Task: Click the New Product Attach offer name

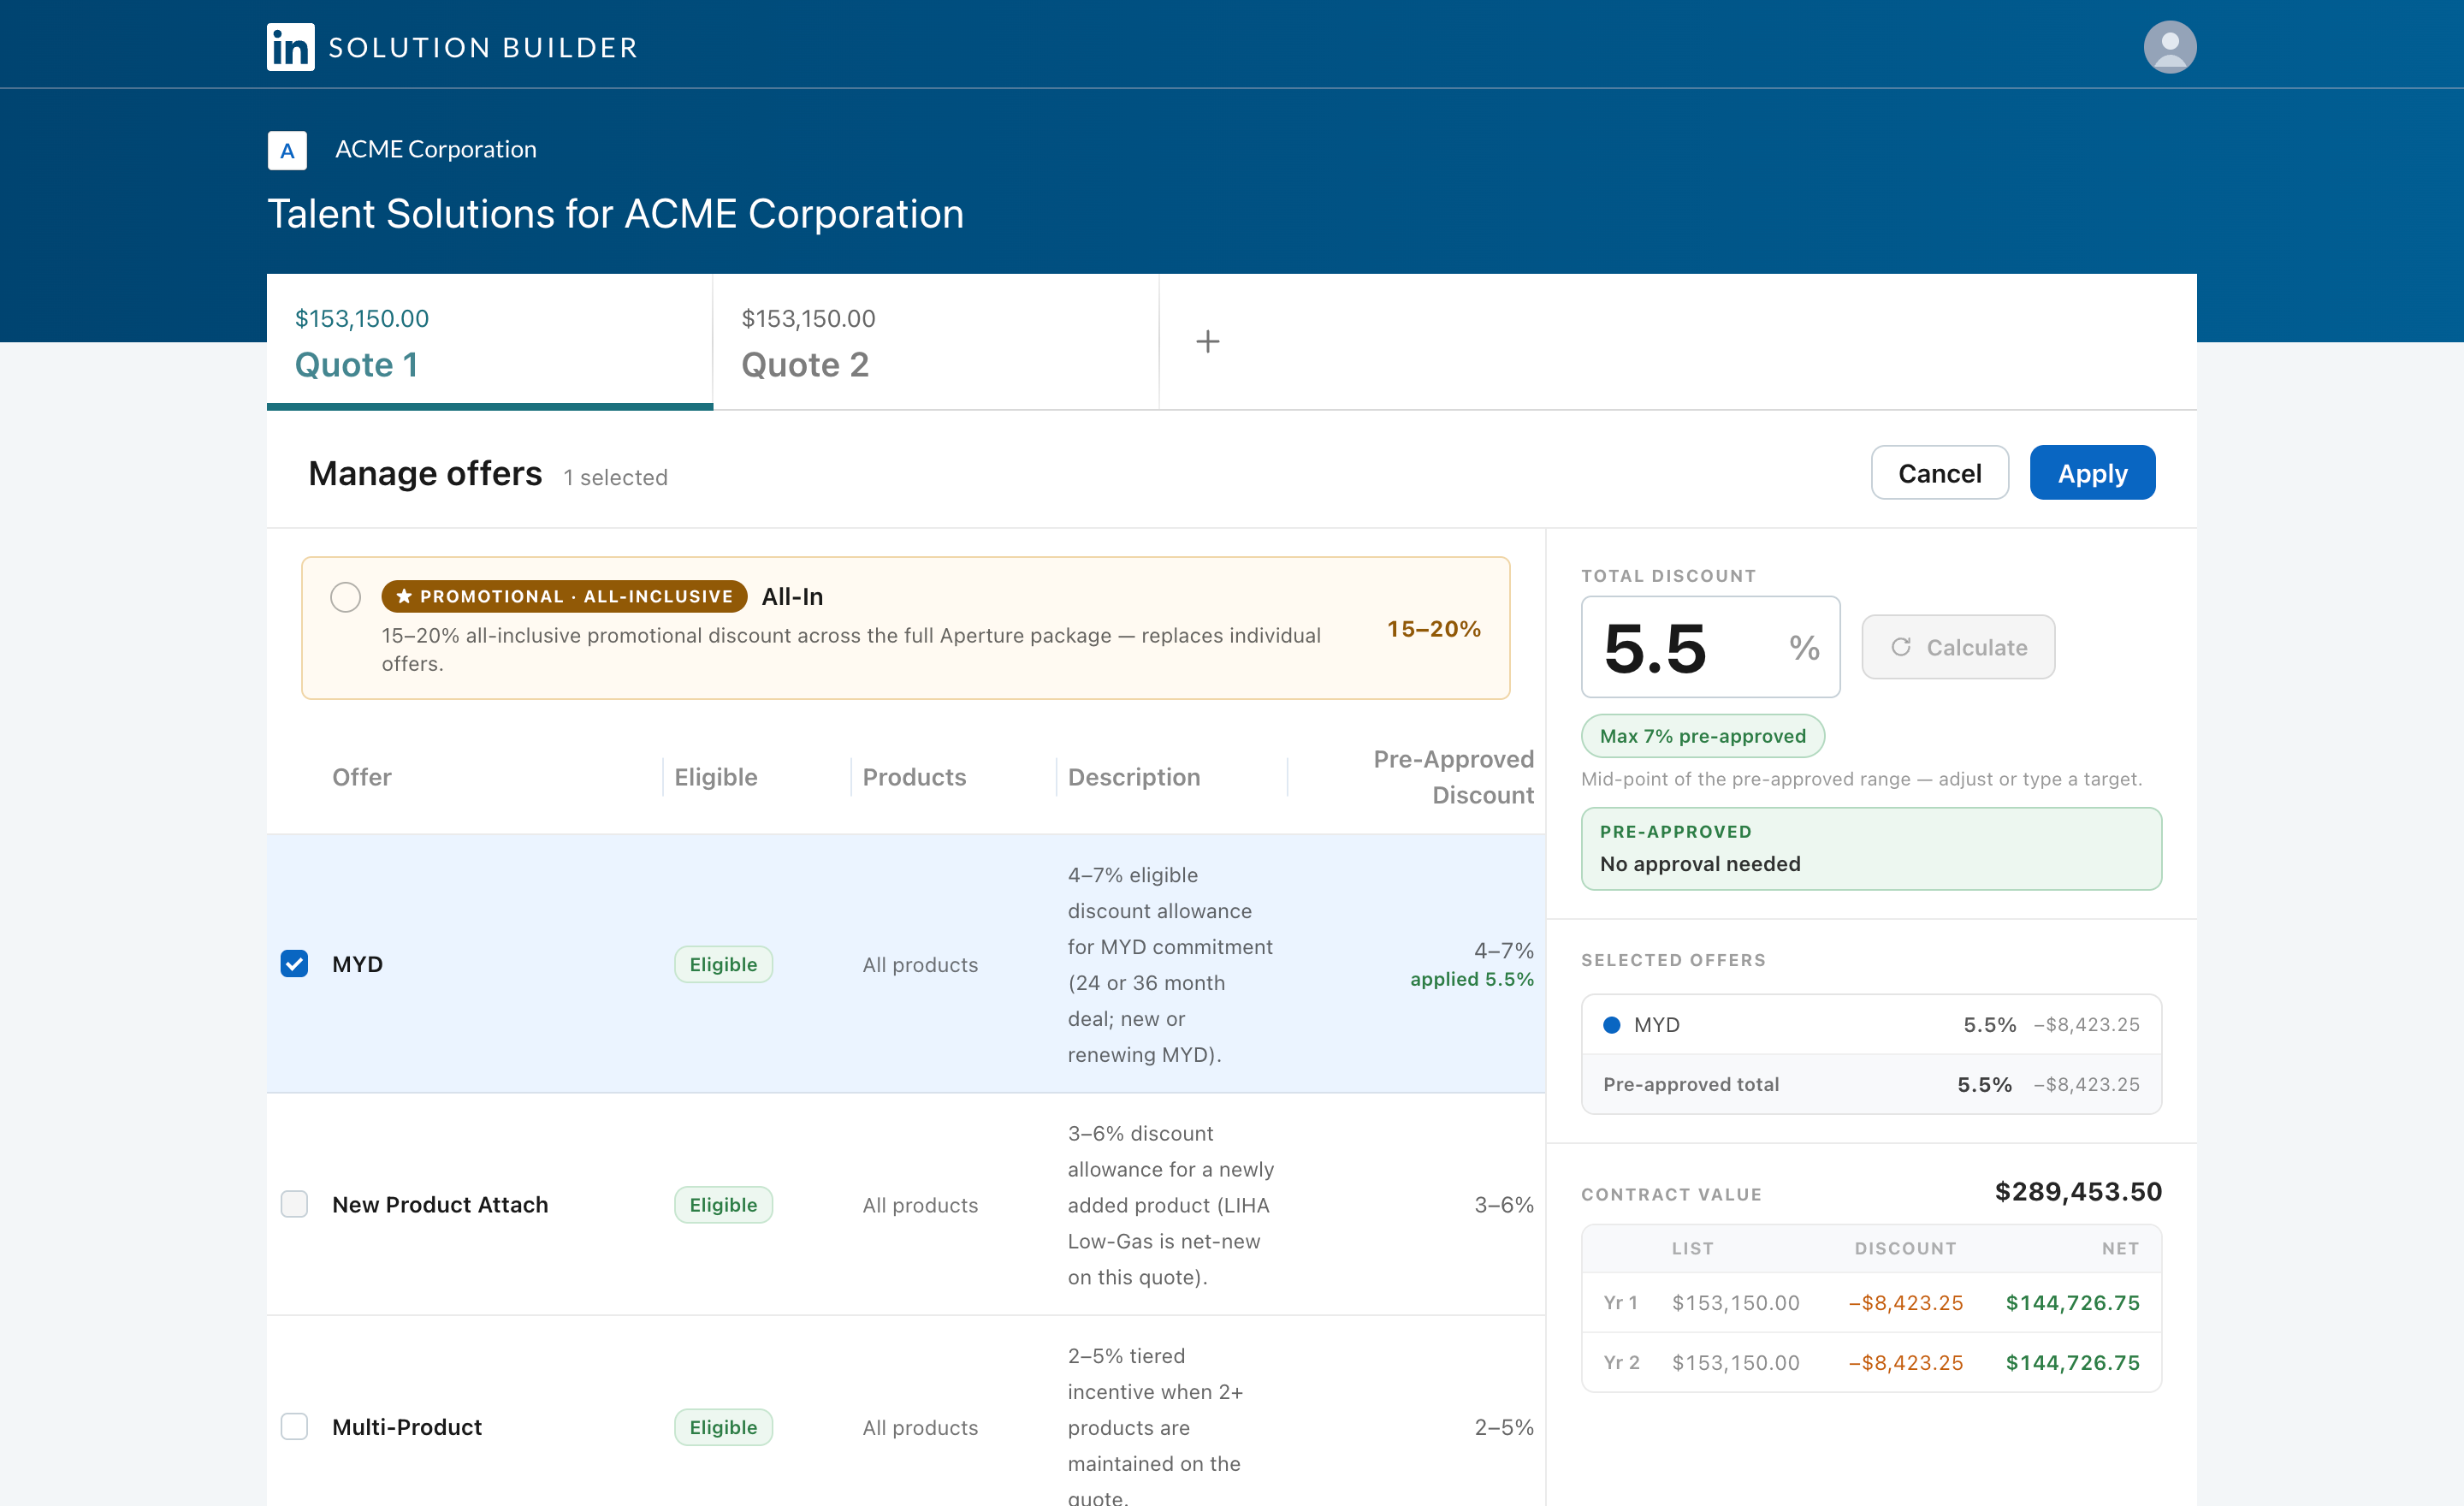Action: click(440, 1204)
